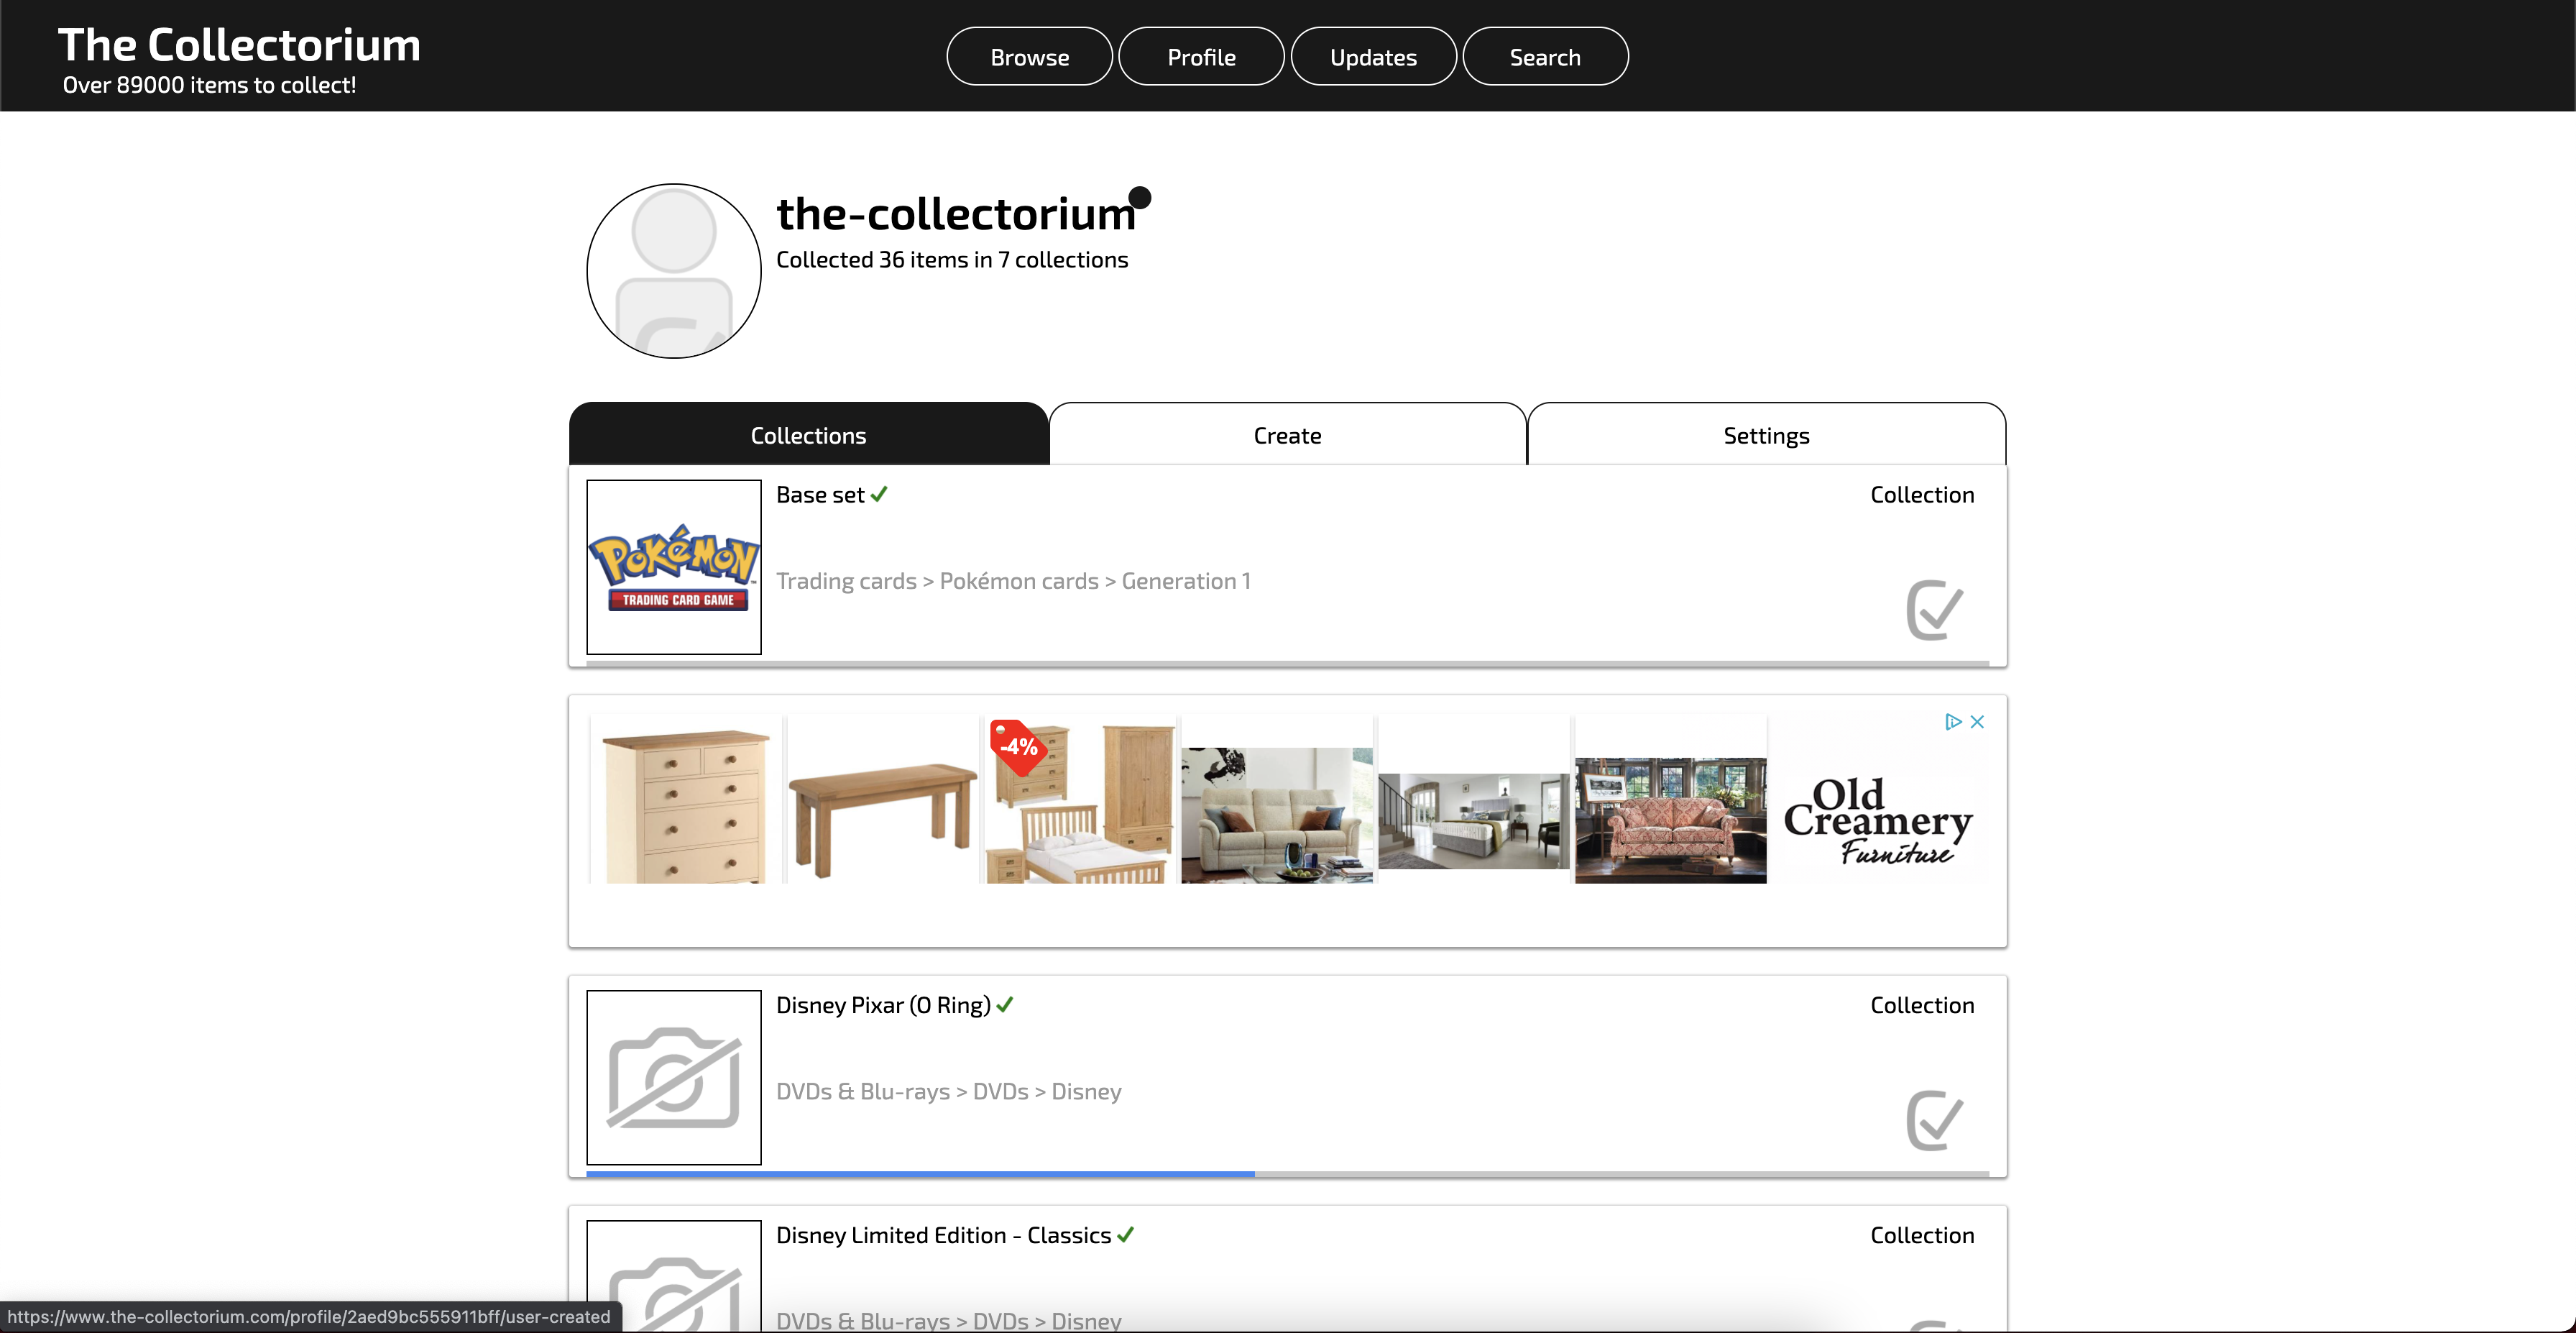Click the oak bench ad image
The height and width of the screenshot is (1333, 2576).
pyautogui.click(x=882, y=799)
